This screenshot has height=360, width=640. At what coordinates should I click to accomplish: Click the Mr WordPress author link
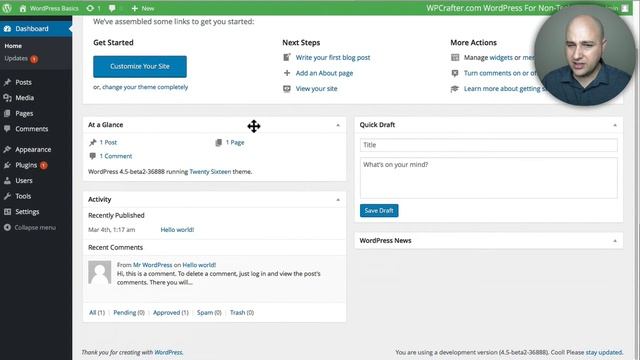[153, 265]
